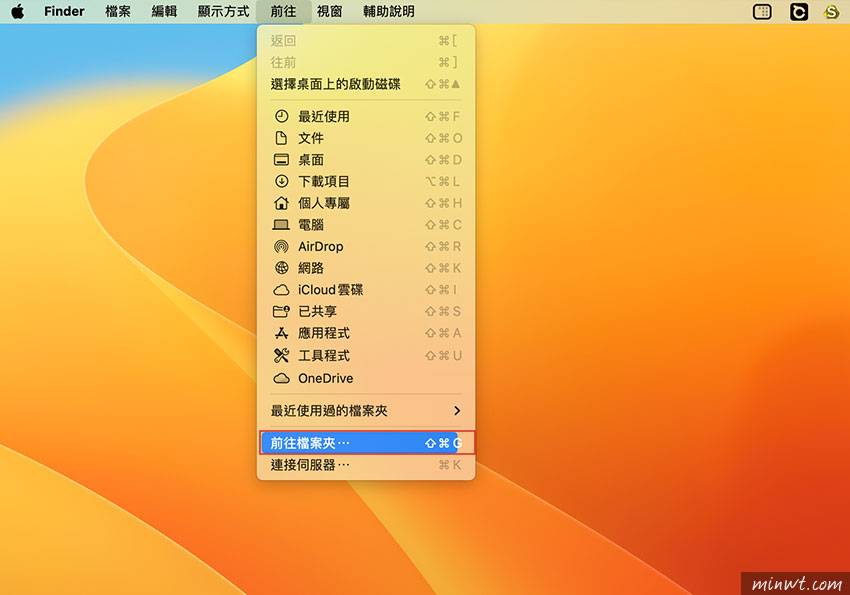
Task: Click the 工具程式 utilities tools icon
Action: (x=281, y=356)
